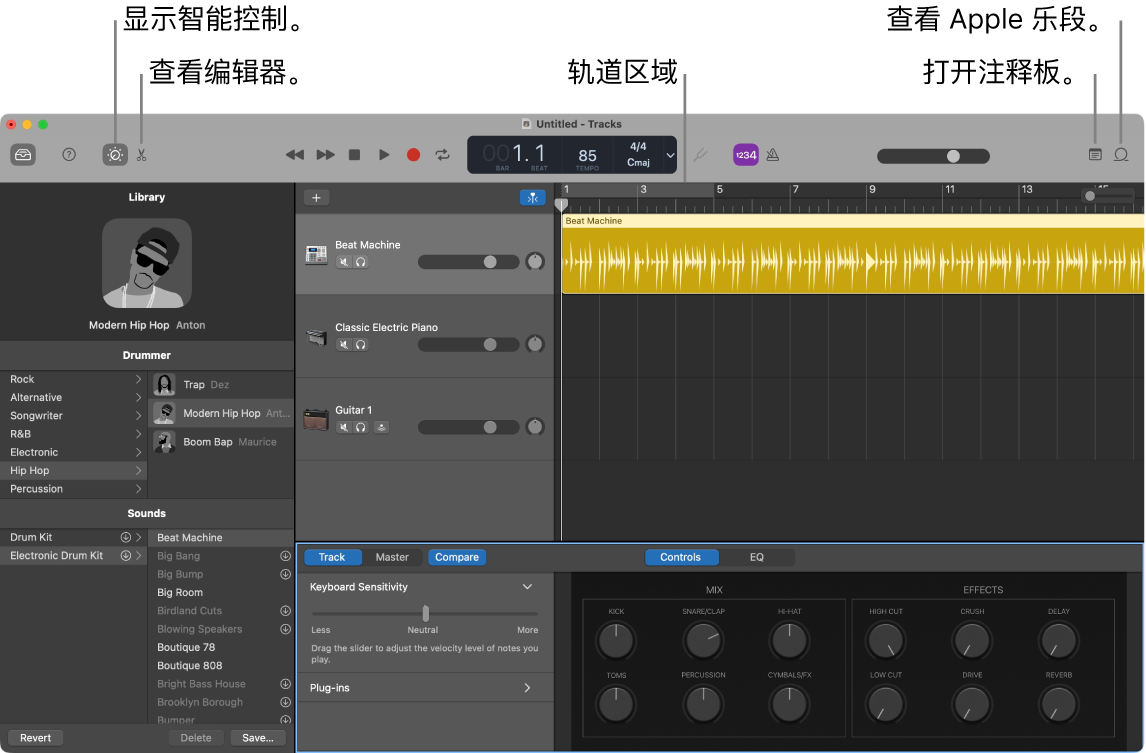Enable count-in with the 1234 button

[745, 154]
